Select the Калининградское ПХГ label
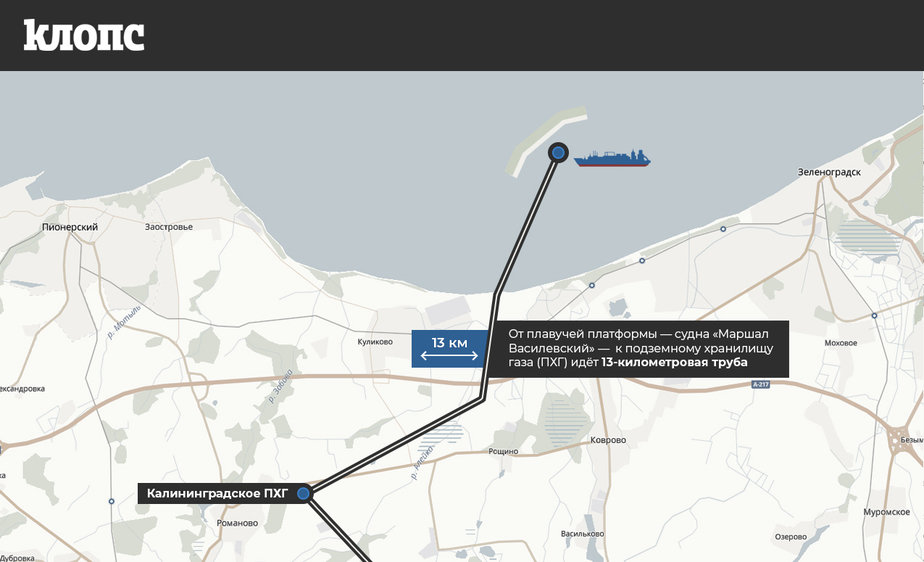924x562 pixels. point(217,493)
